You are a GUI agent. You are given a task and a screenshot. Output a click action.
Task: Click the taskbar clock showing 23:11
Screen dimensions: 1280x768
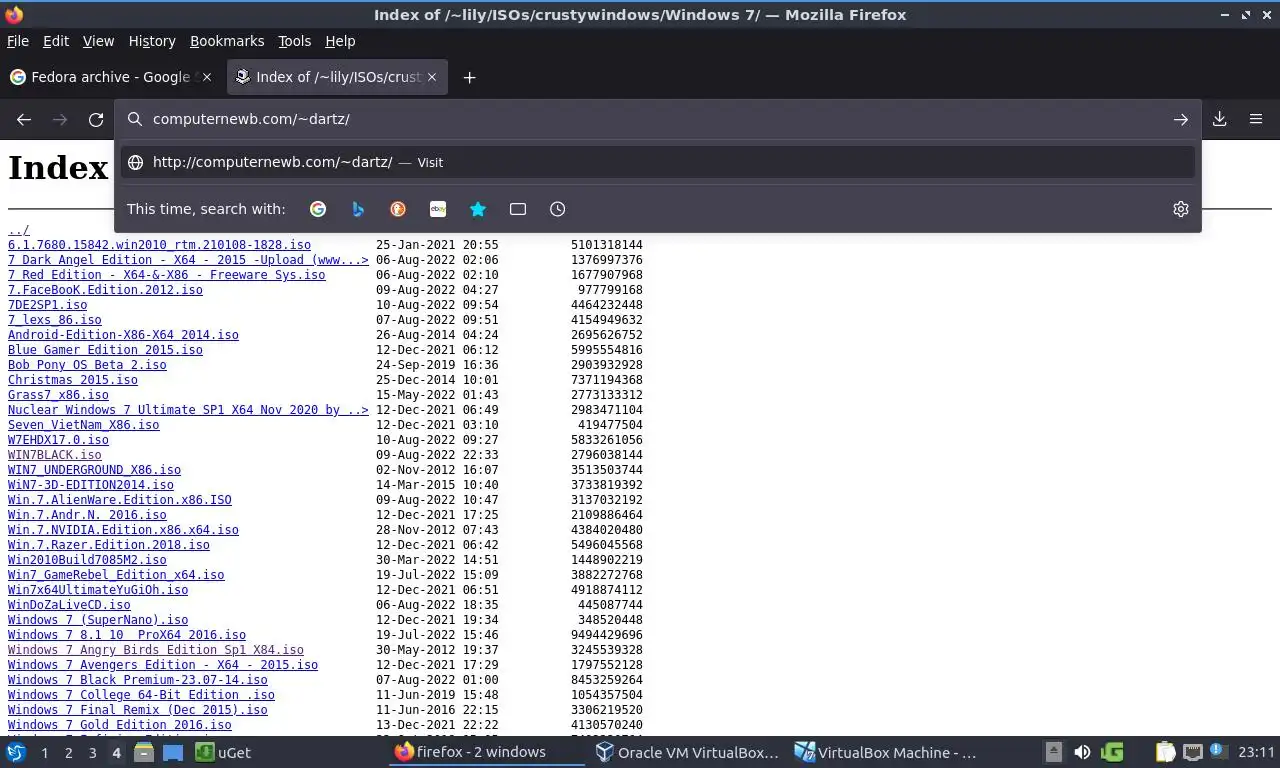tap(1256, 752)
